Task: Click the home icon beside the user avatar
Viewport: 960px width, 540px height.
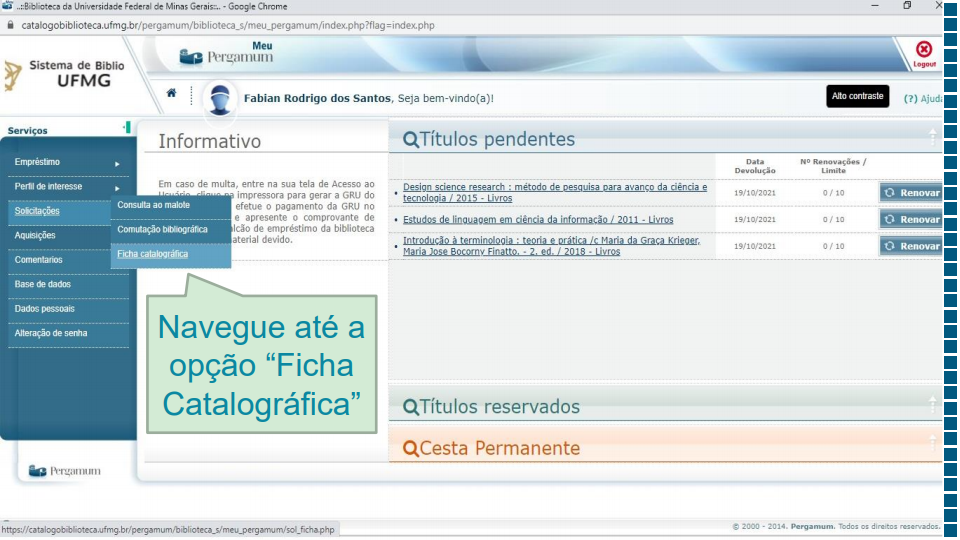Action: coord(172,93)
